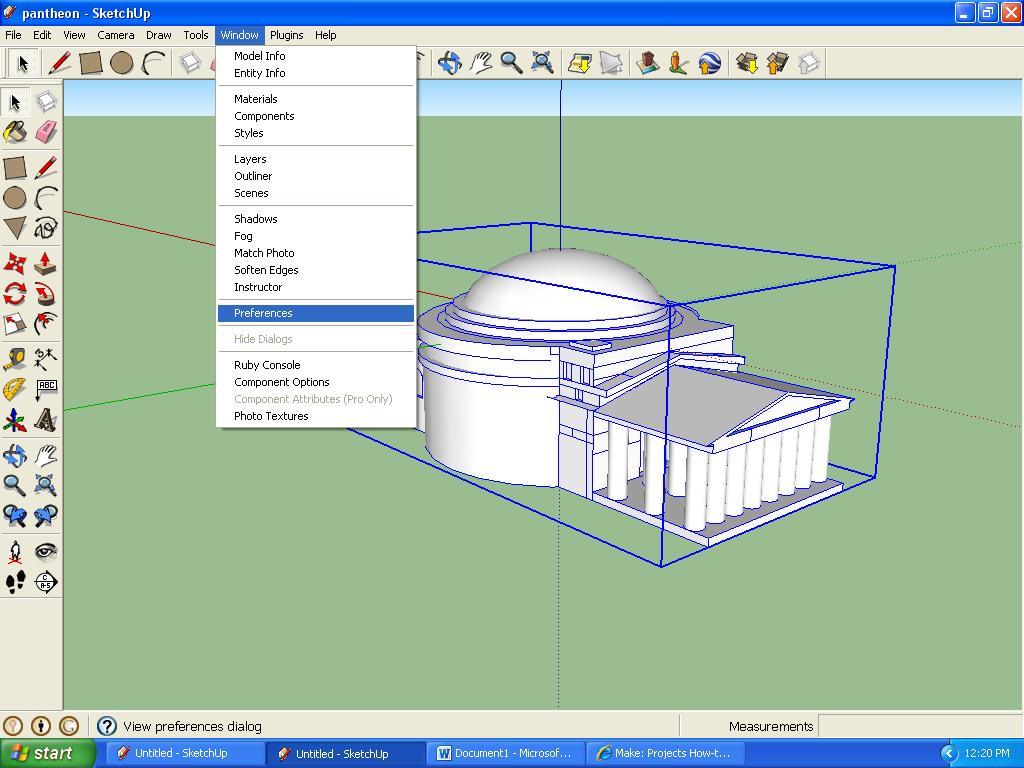The image size is (1024, 768).
Task: Select the Follow Me tool
Action: point(46,294)
